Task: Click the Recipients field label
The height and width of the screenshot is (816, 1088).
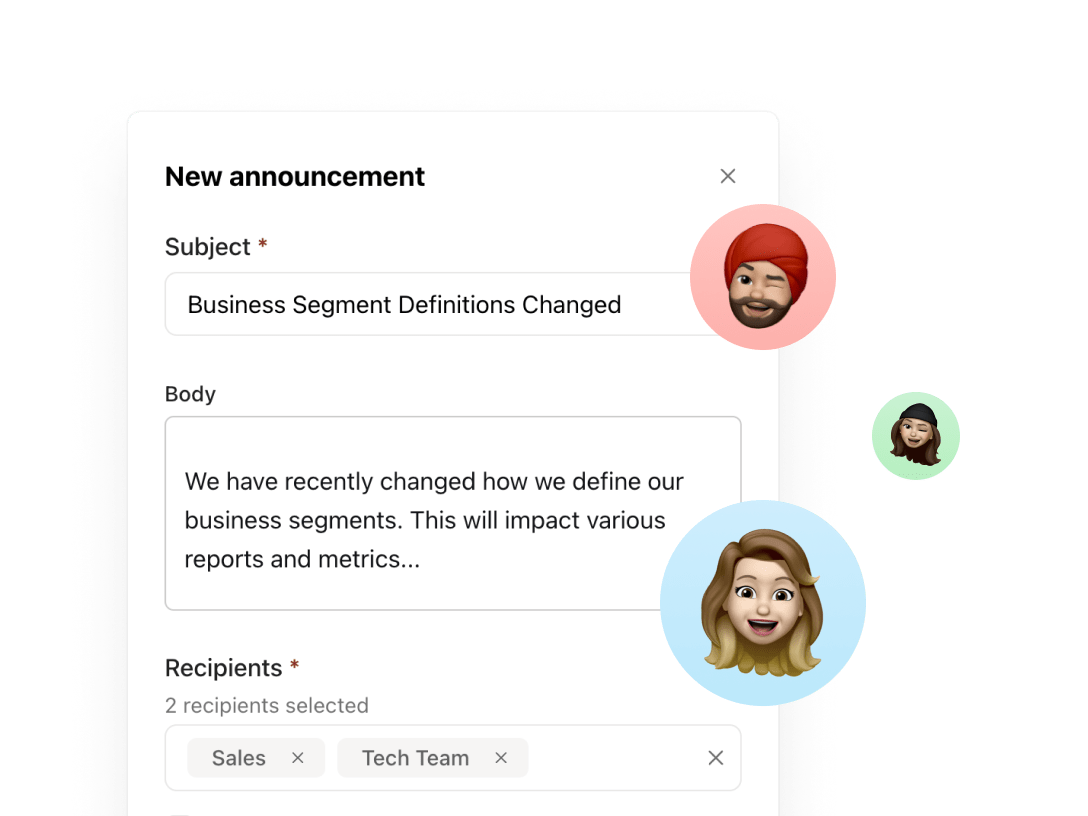Action: (223, 668)
